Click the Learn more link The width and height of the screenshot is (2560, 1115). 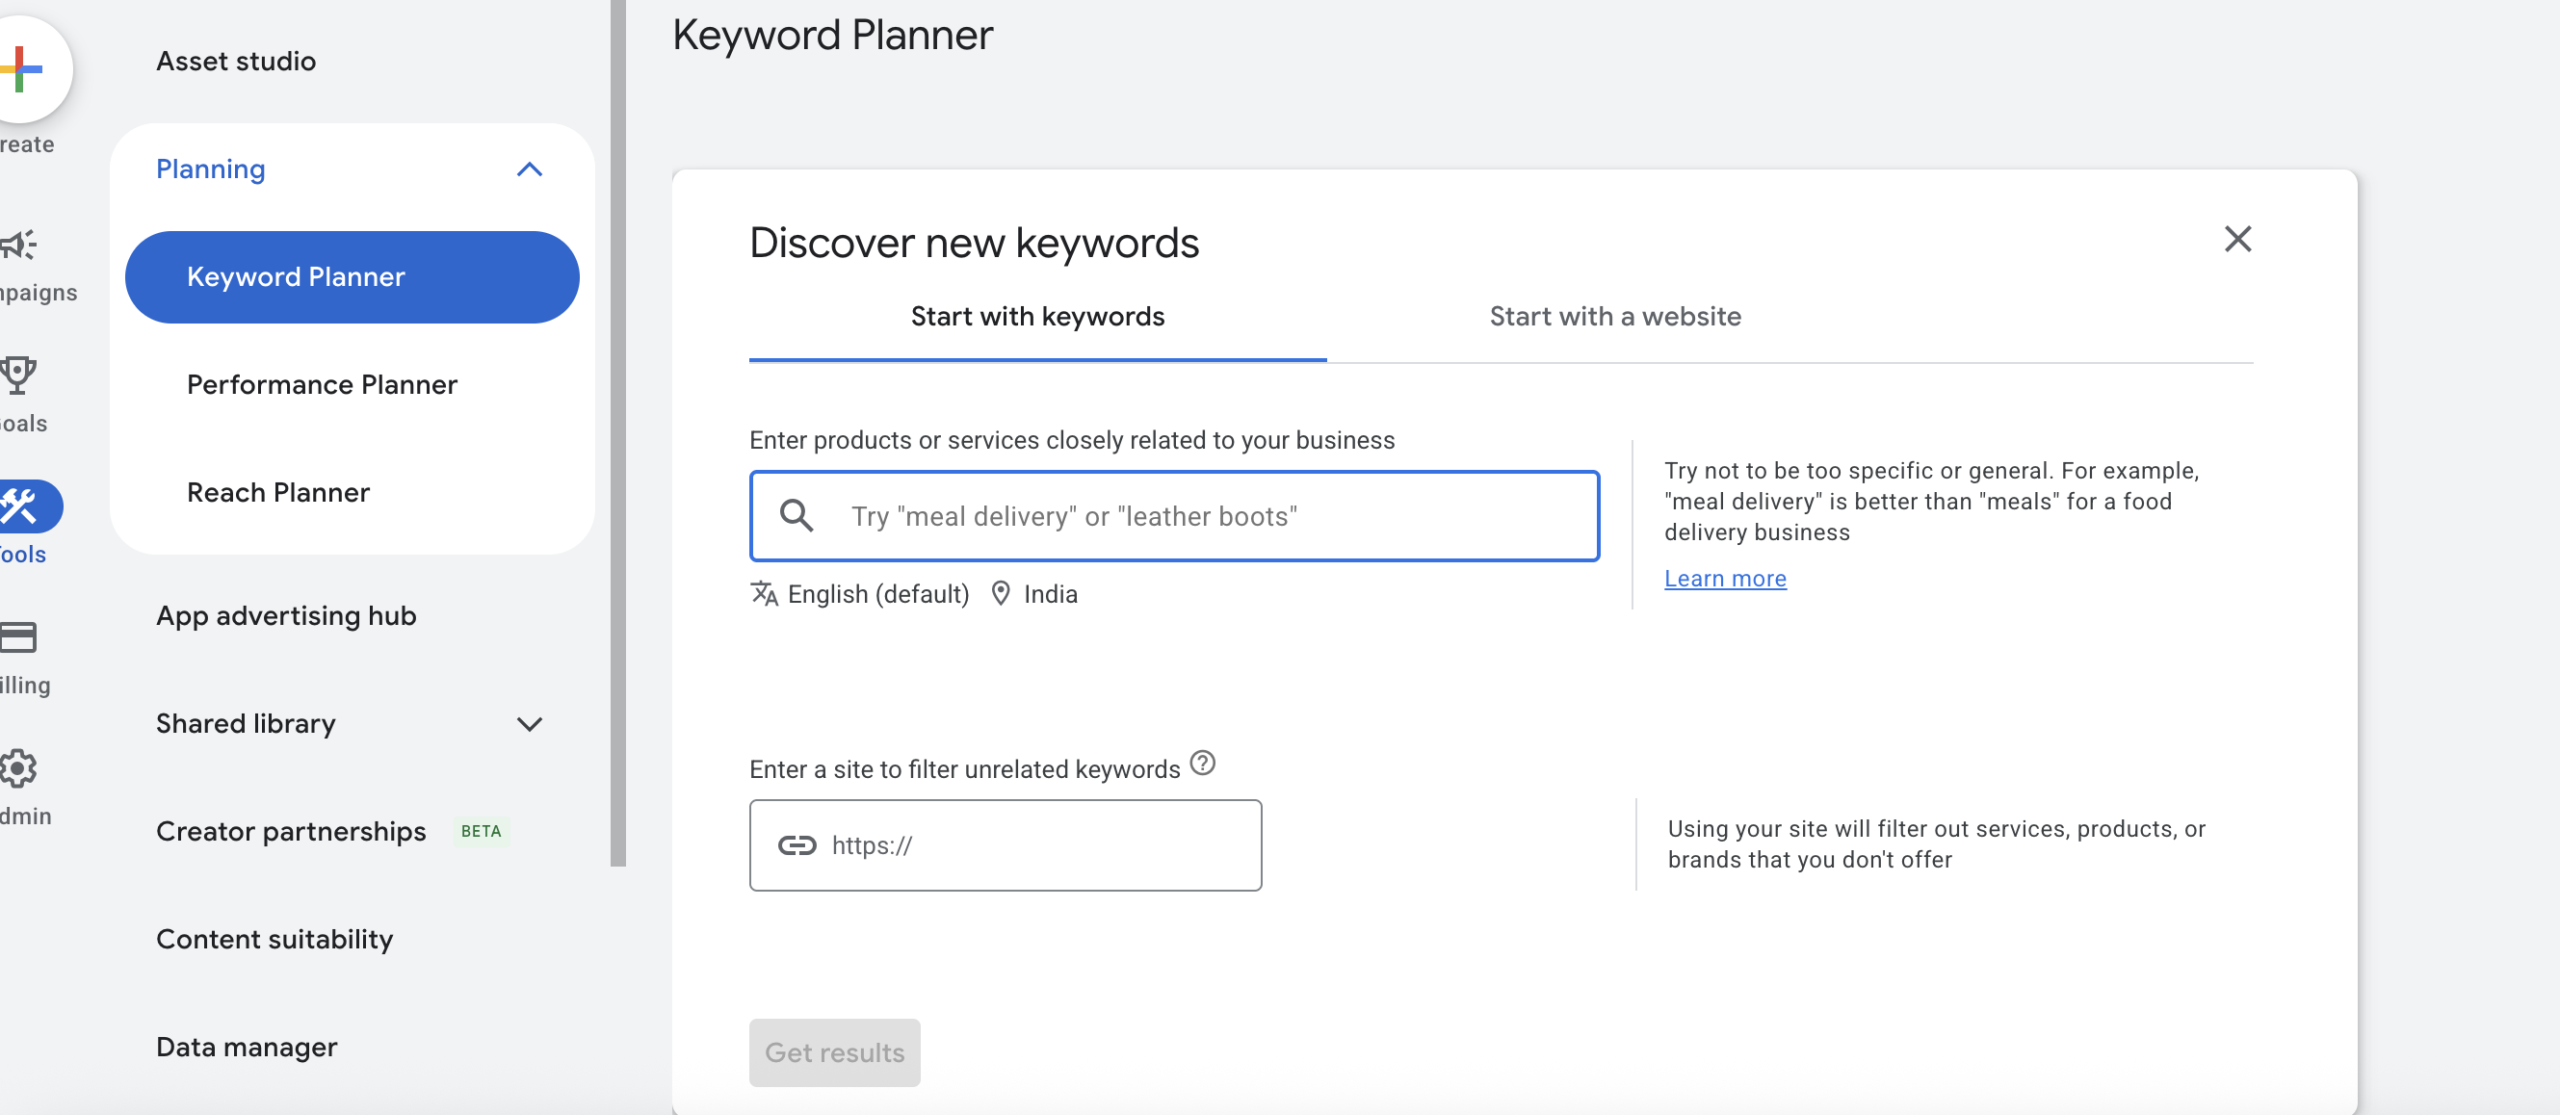click(x=1724, y=577)
